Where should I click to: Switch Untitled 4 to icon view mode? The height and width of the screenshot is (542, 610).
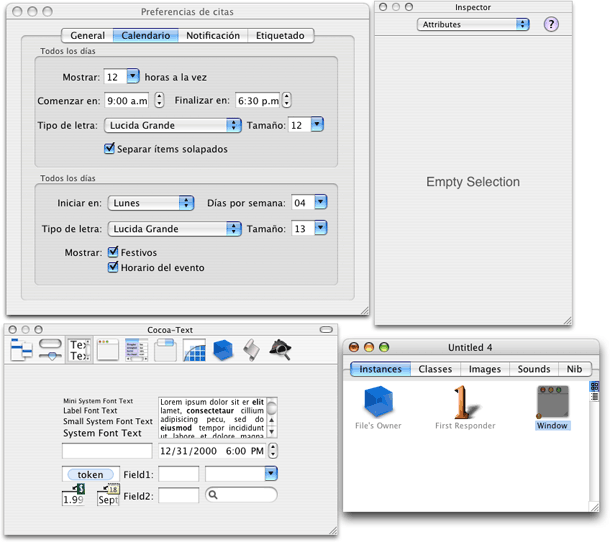pyautogui.click(x=594, y=386)
